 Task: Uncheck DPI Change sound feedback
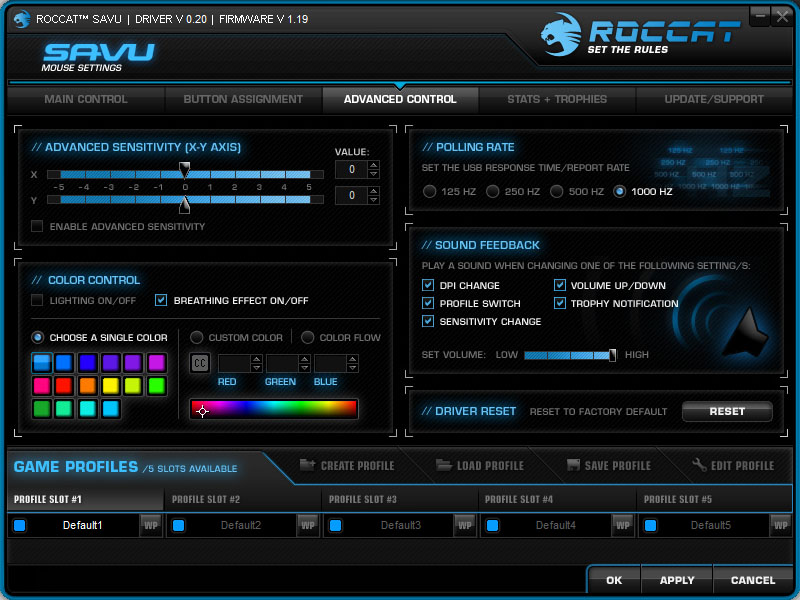coord(428,285)
